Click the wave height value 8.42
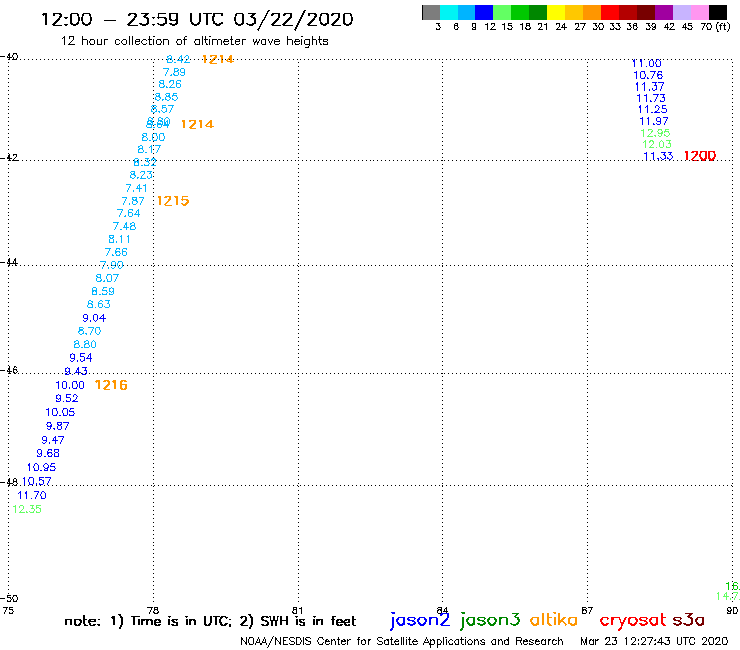Screen dimensions: 740x650 click(x=178, y=59)
